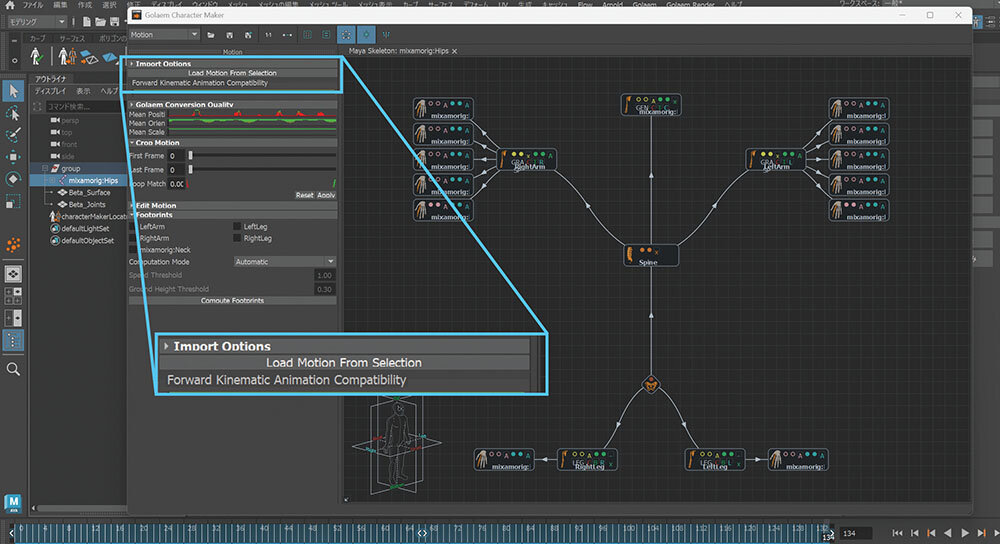Image resolution: width=1000 pixels, height=544 pixels.
Task: Open a scene with Maya's folder icon
Action: [100, 22]
